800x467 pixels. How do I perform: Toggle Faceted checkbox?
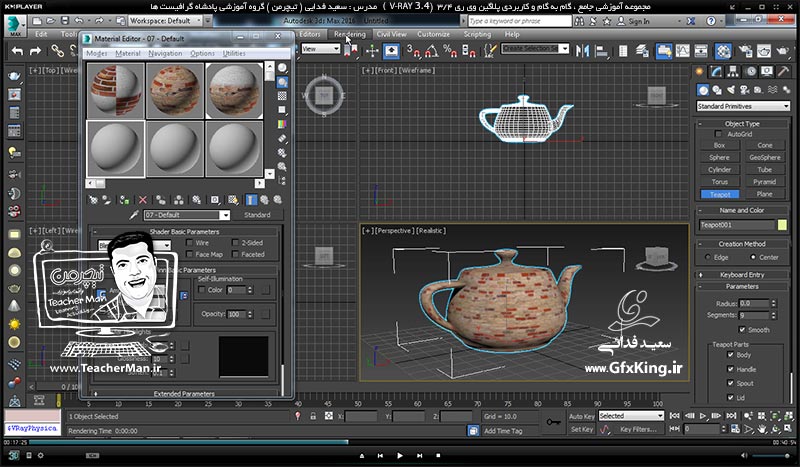point(235,254)
